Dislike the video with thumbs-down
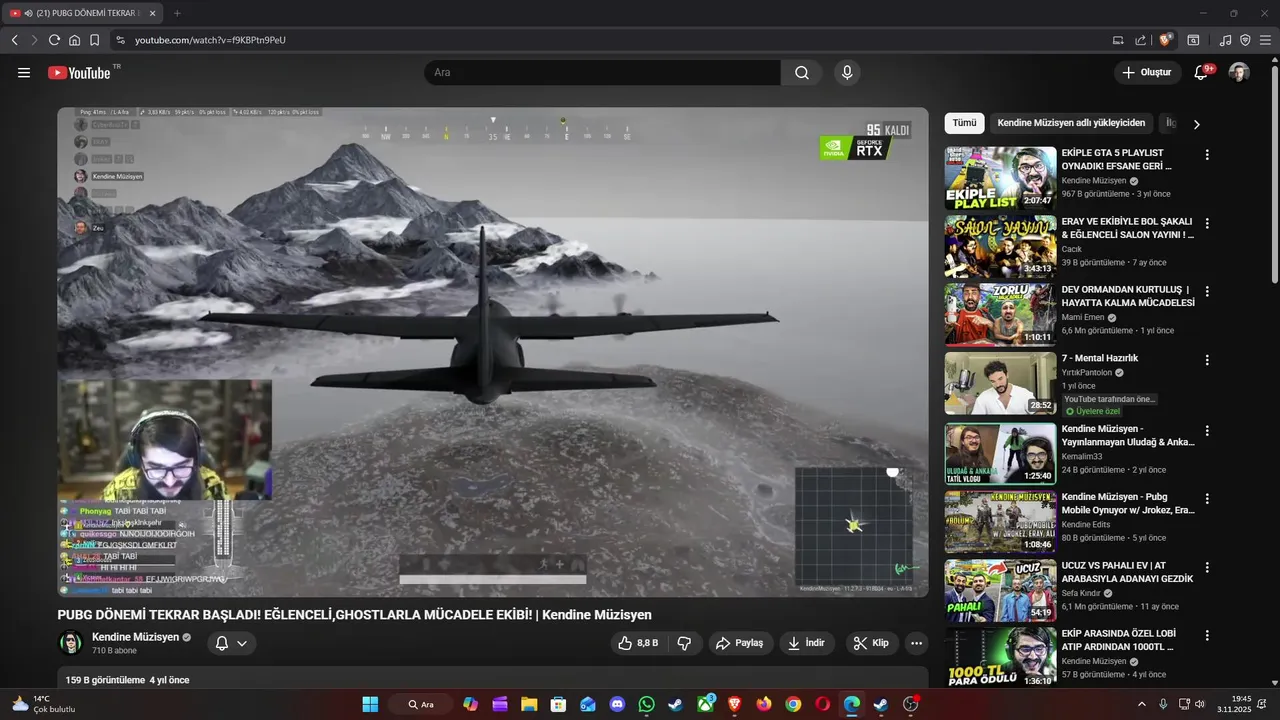 684,643
